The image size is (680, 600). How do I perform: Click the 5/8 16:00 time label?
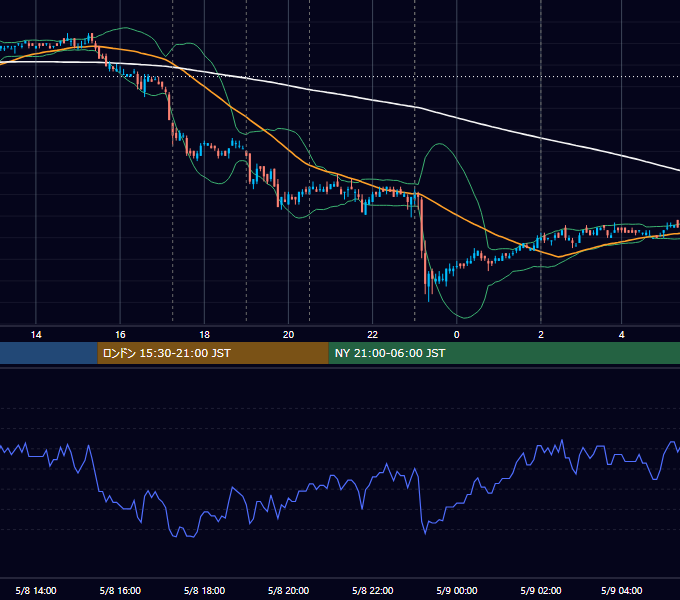coord(120,590)
